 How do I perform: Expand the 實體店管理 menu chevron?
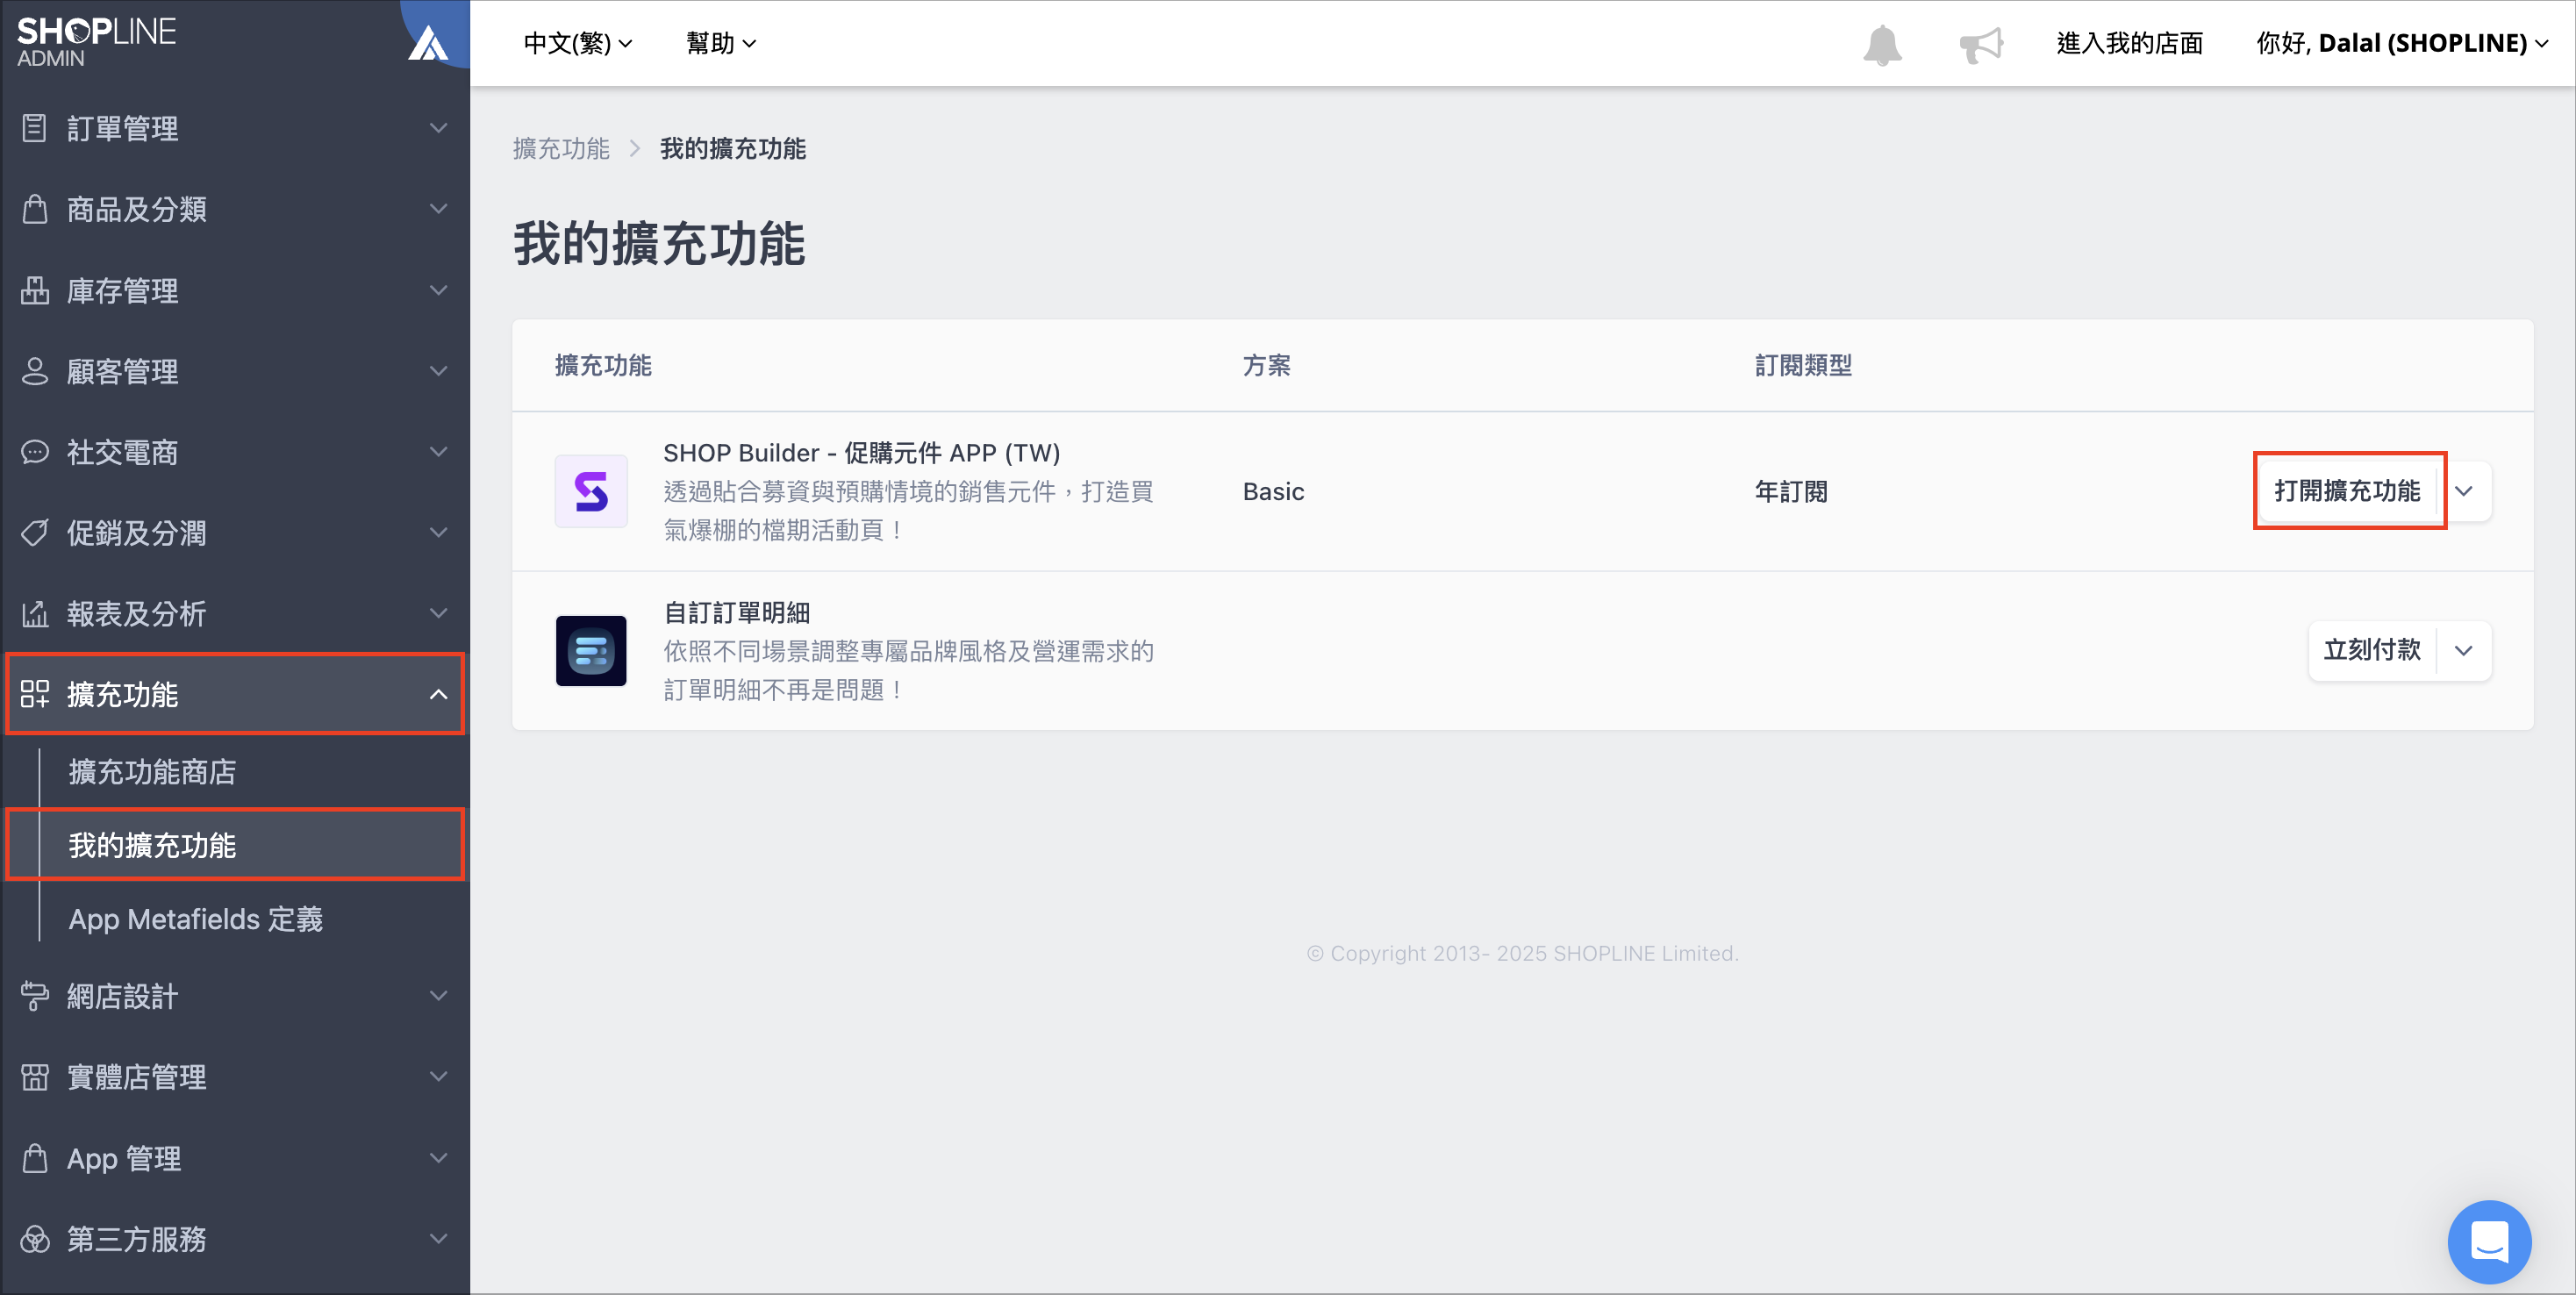[x=438, y=1077]
